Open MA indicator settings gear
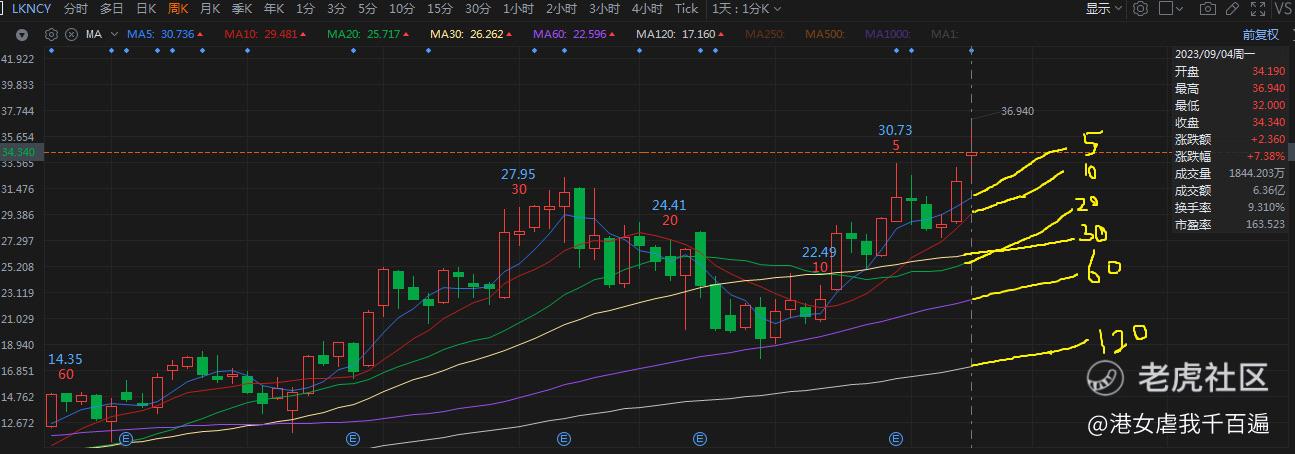 pyautogui.click(x=52, y=34)
